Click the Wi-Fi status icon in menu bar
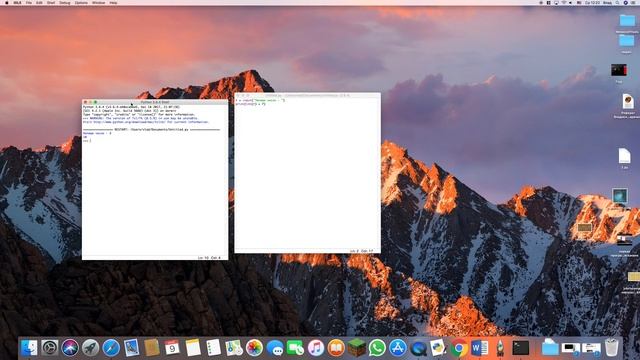 coord(564,2)
